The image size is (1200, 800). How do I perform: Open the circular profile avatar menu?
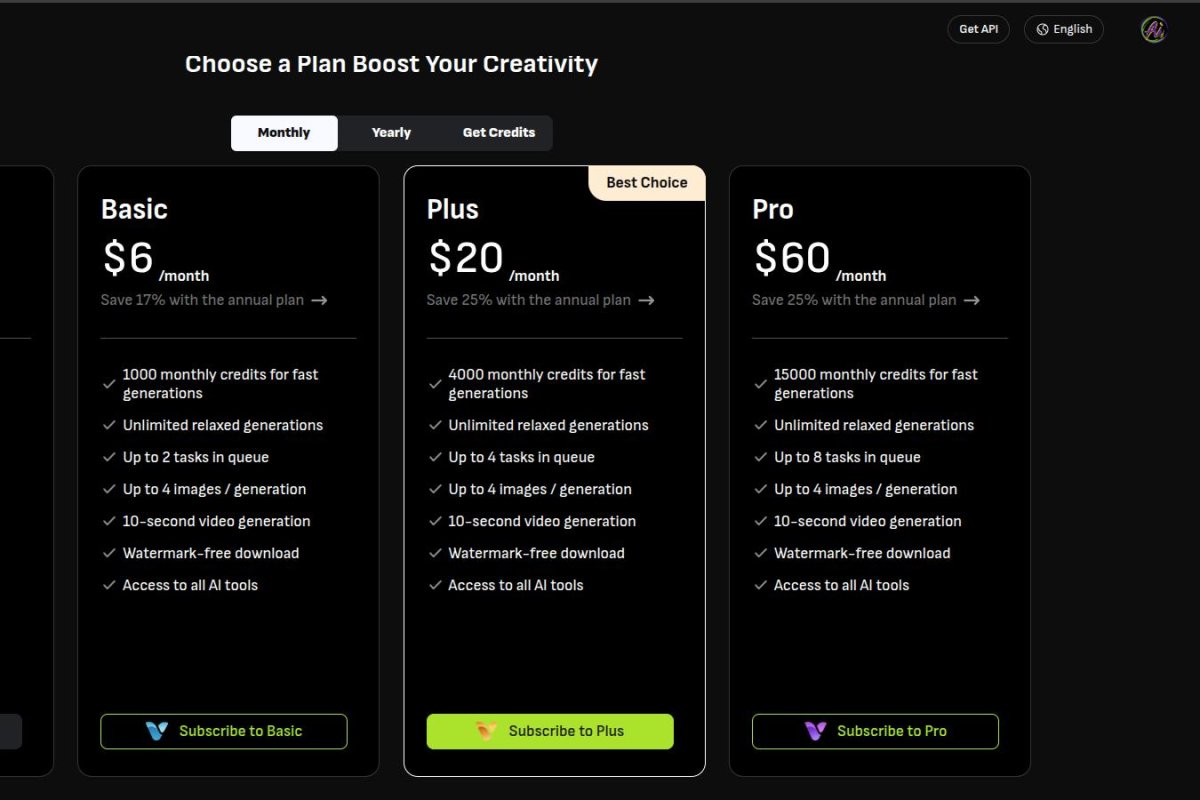point(1152,30)
